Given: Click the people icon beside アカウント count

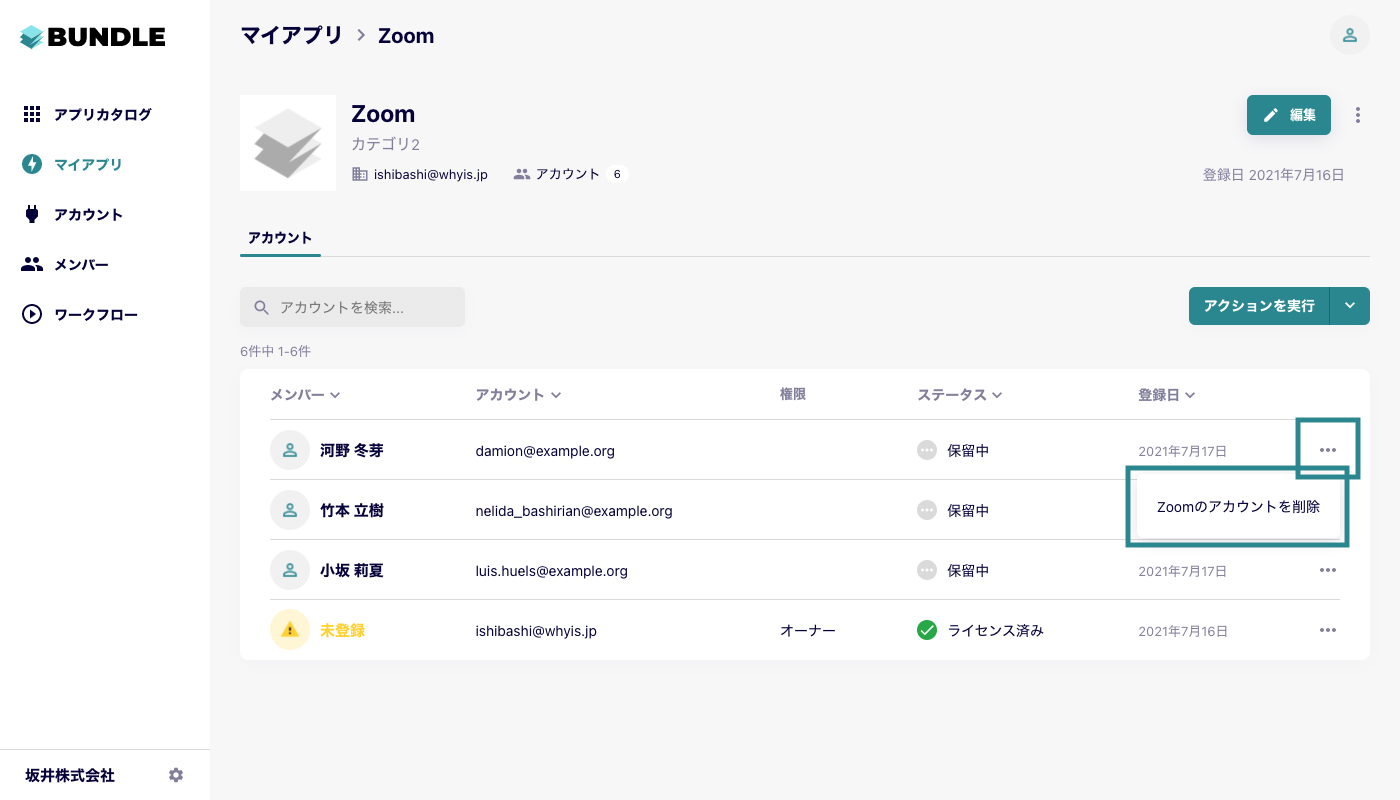Looking at the screenshot, I should coord(522,174).
